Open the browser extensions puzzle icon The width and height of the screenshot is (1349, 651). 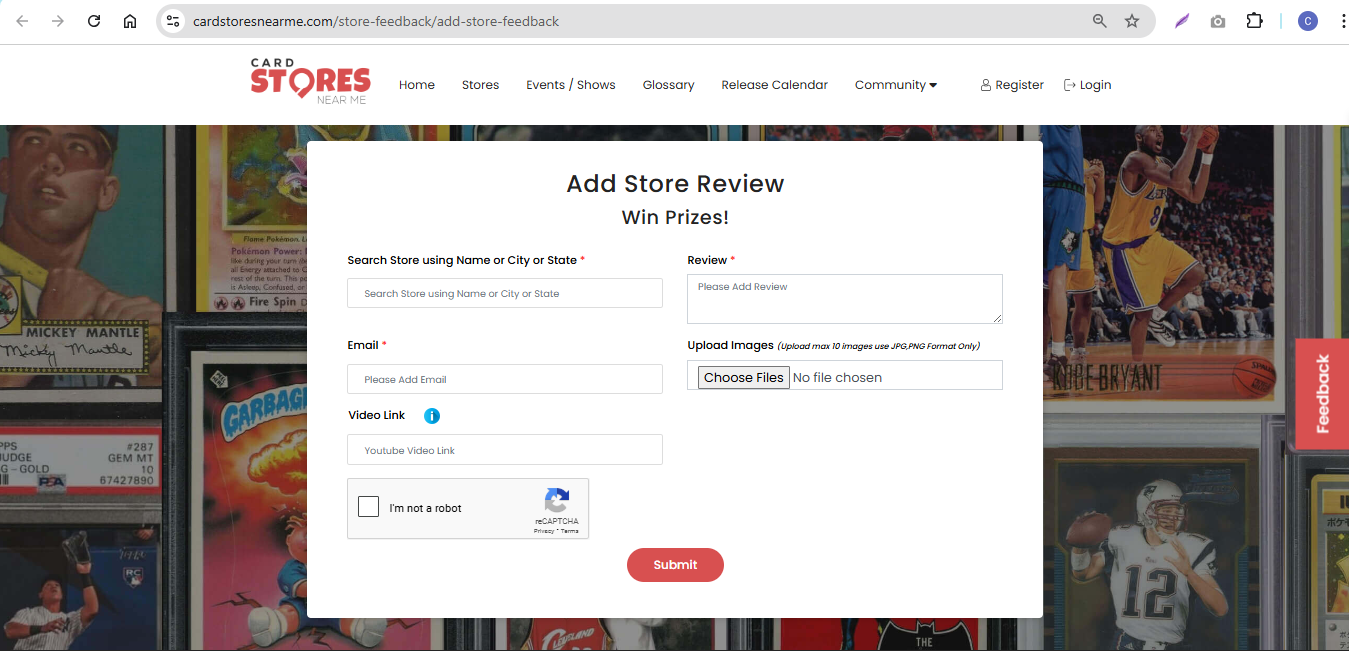click(1254, 21)
